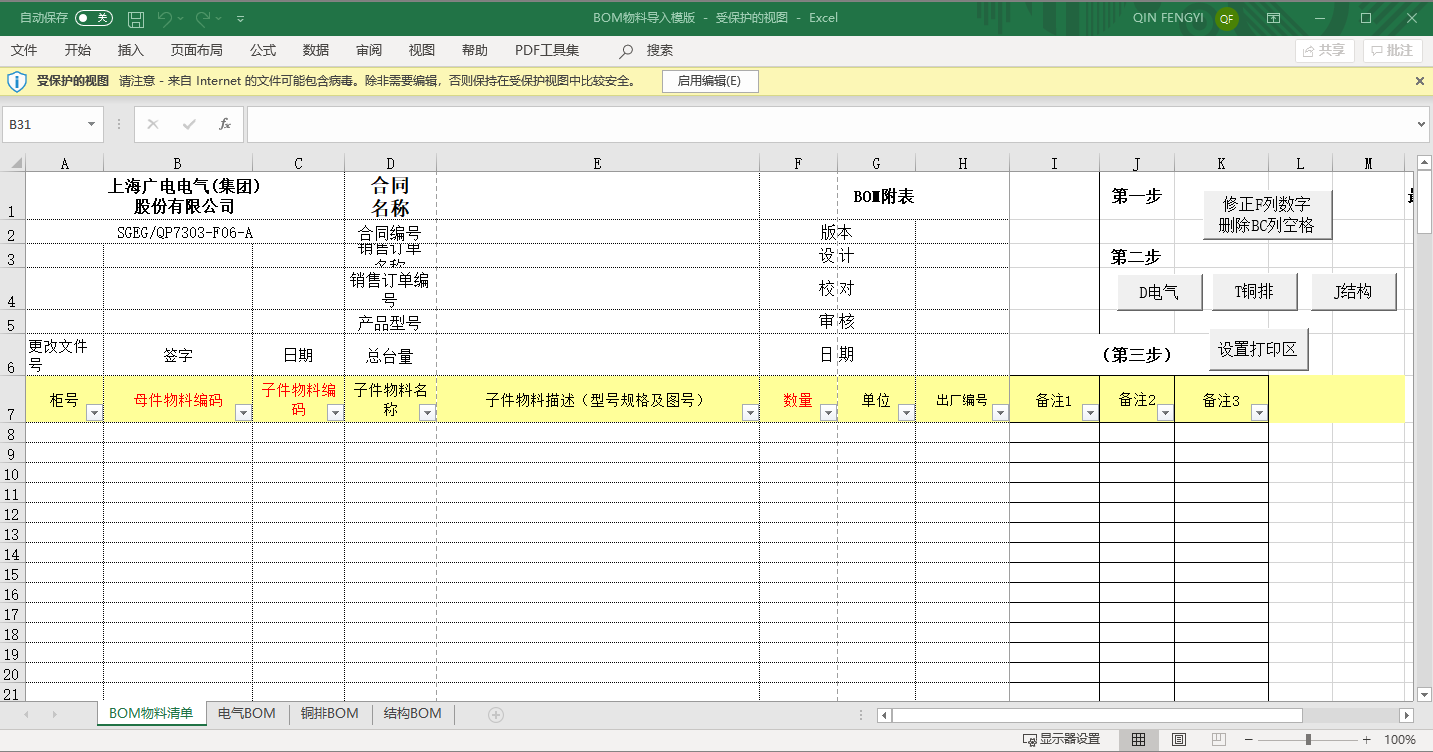Click the 启用编辑(E) button
1433x752 pixels.
point(710,81)
